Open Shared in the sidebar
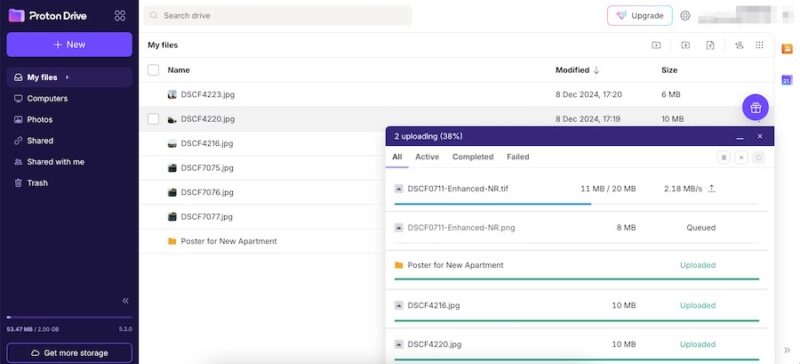Image resolution: width=800 pixels, height=364 pixels. 69,140
